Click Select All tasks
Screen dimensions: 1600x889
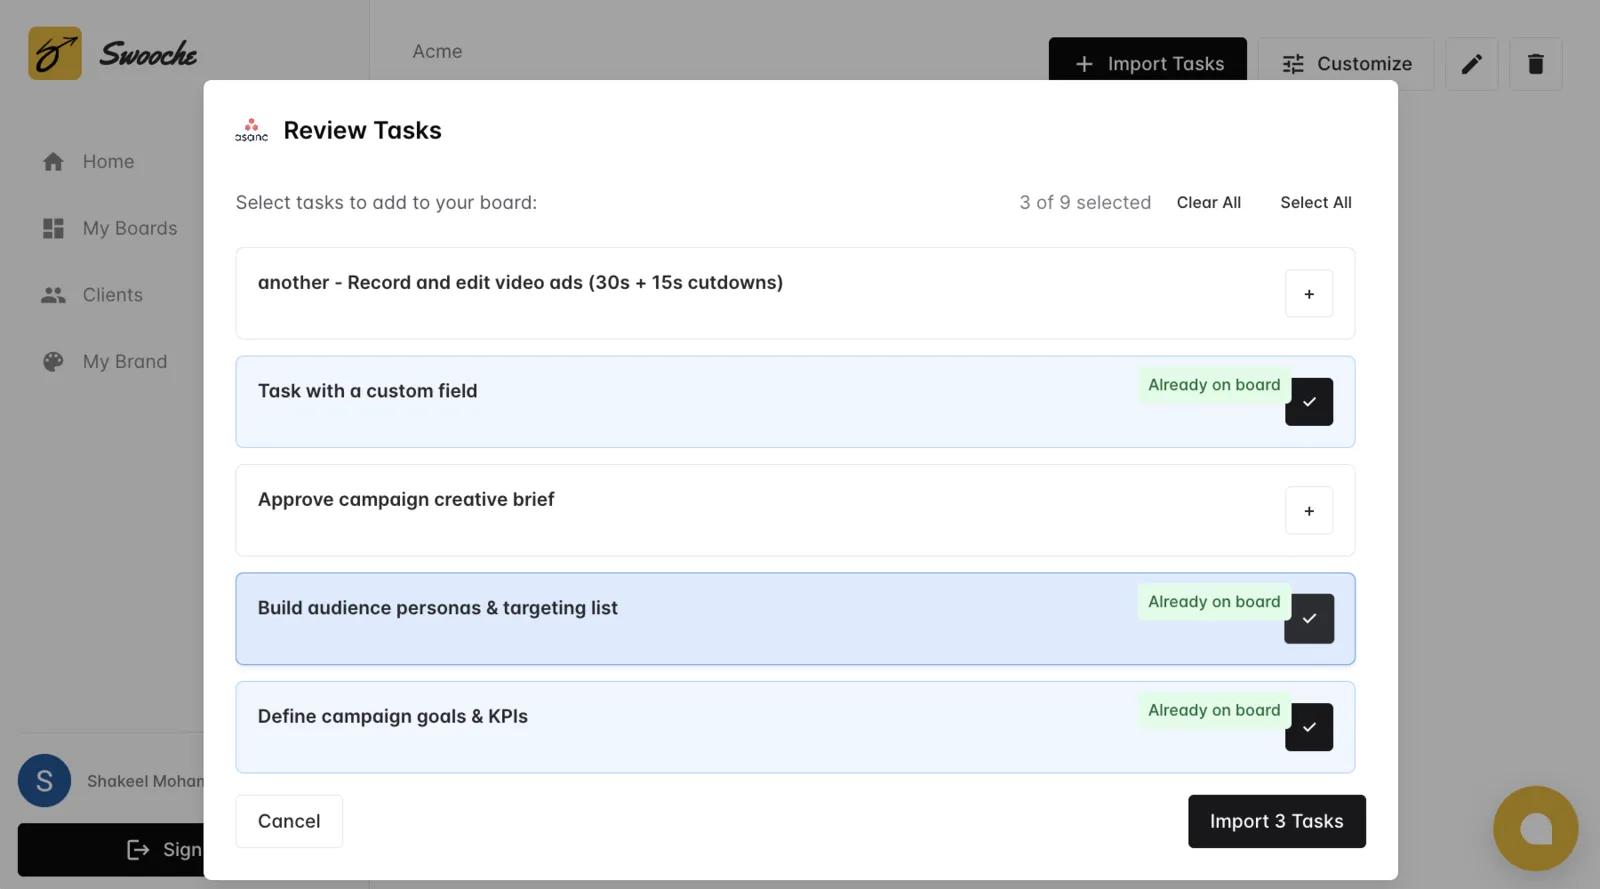[x=1315, y=203]
